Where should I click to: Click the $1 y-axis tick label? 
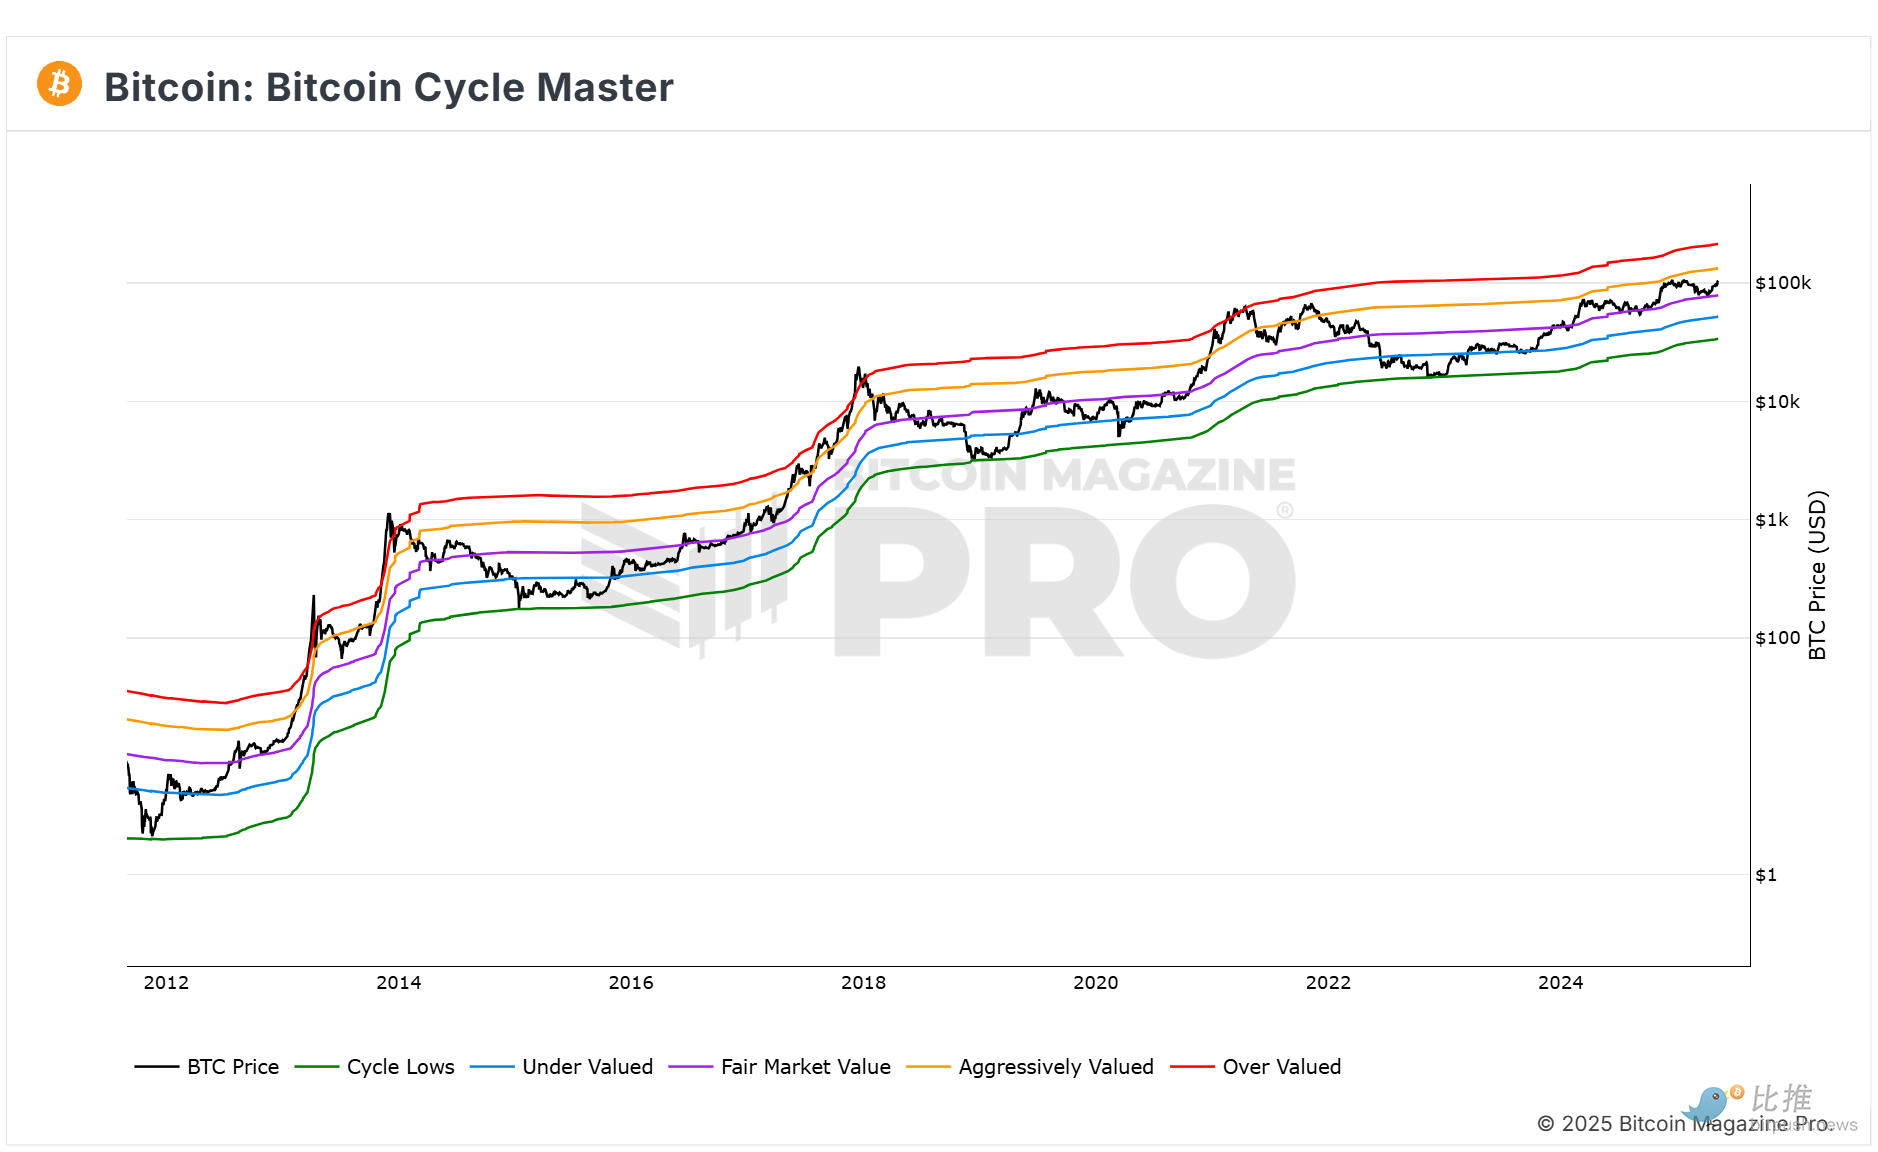pos(1766,875)
